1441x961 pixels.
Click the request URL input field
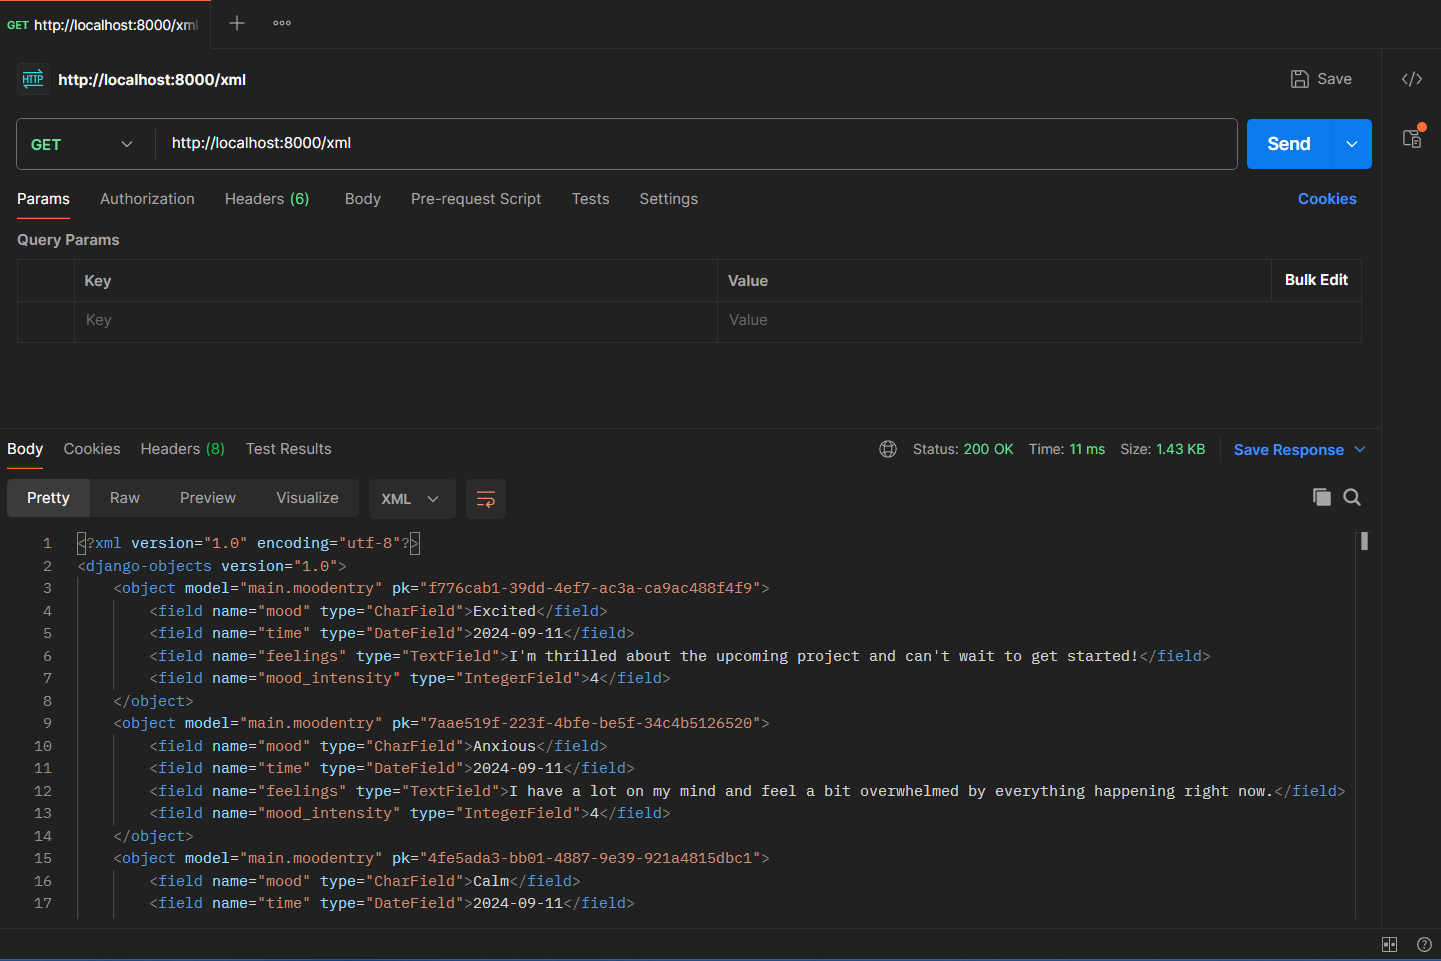(696, 143)
